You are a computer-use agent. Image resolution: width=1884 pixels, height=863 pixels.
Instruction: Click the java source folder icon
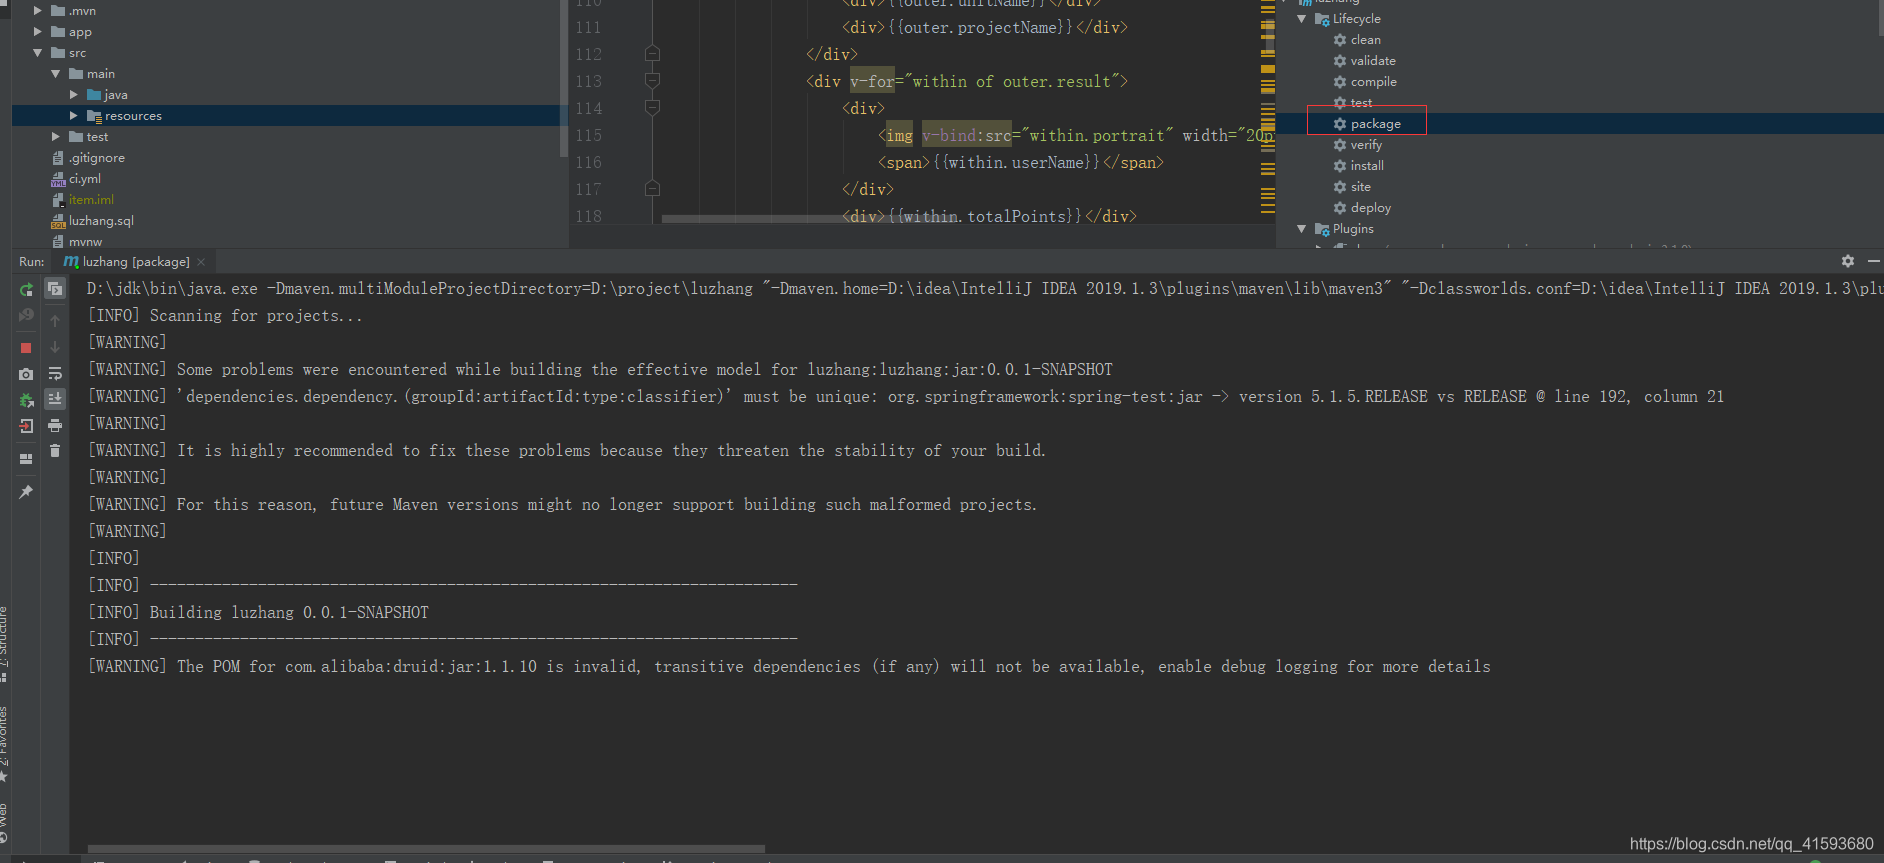pos(94,95)
